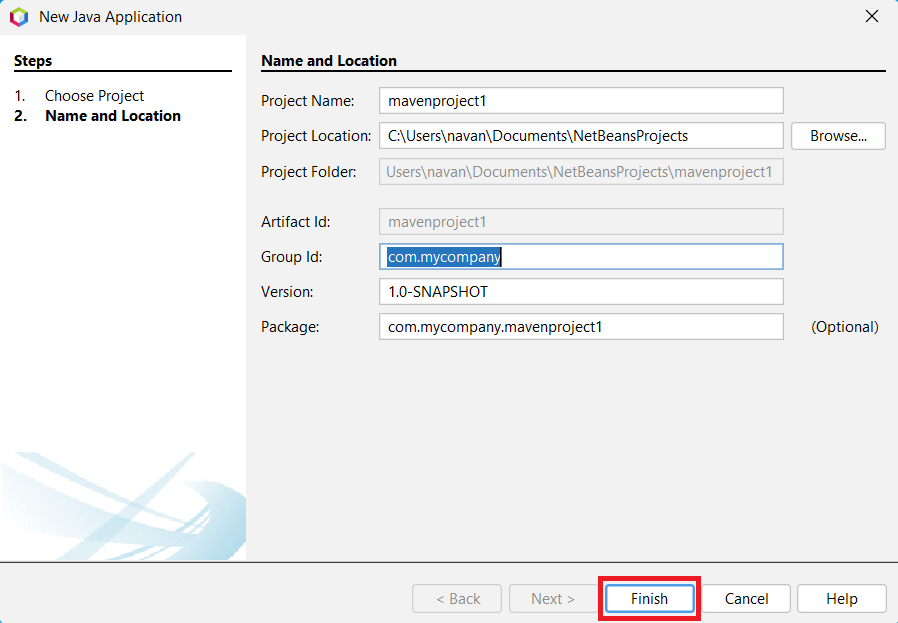
Task: Select the 'Name and Location' step in Steps list
Action: tap(113, 116)
